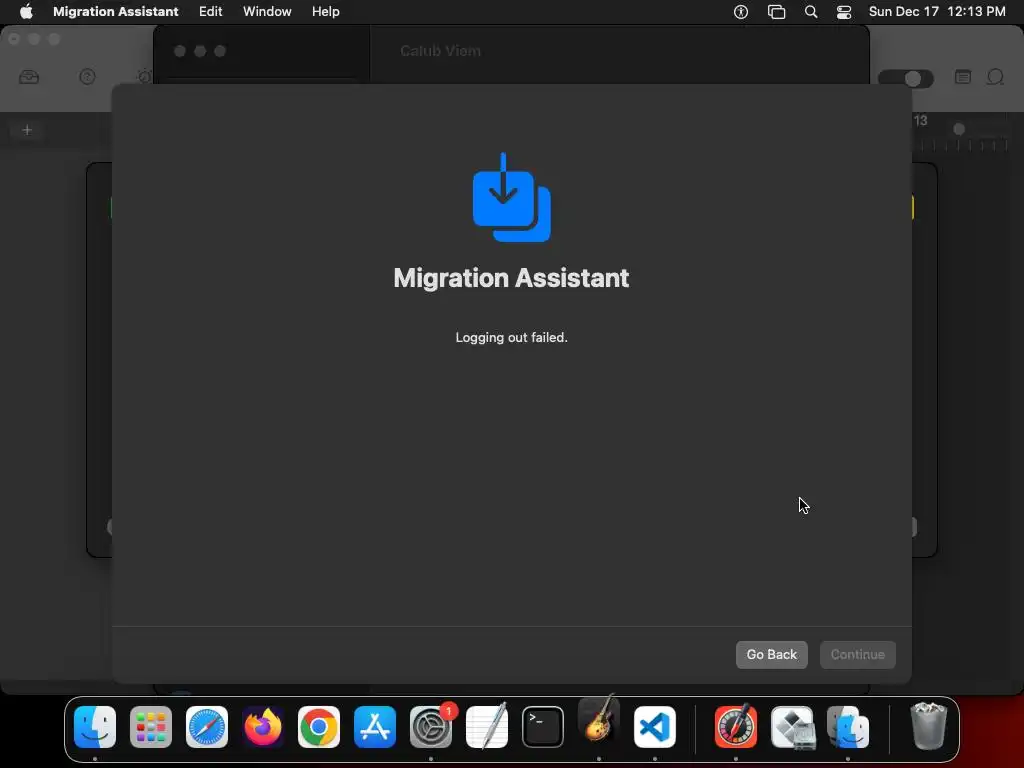Open the Migration Assistant app menu
The image size is (1024, 768).
[116, 11]
